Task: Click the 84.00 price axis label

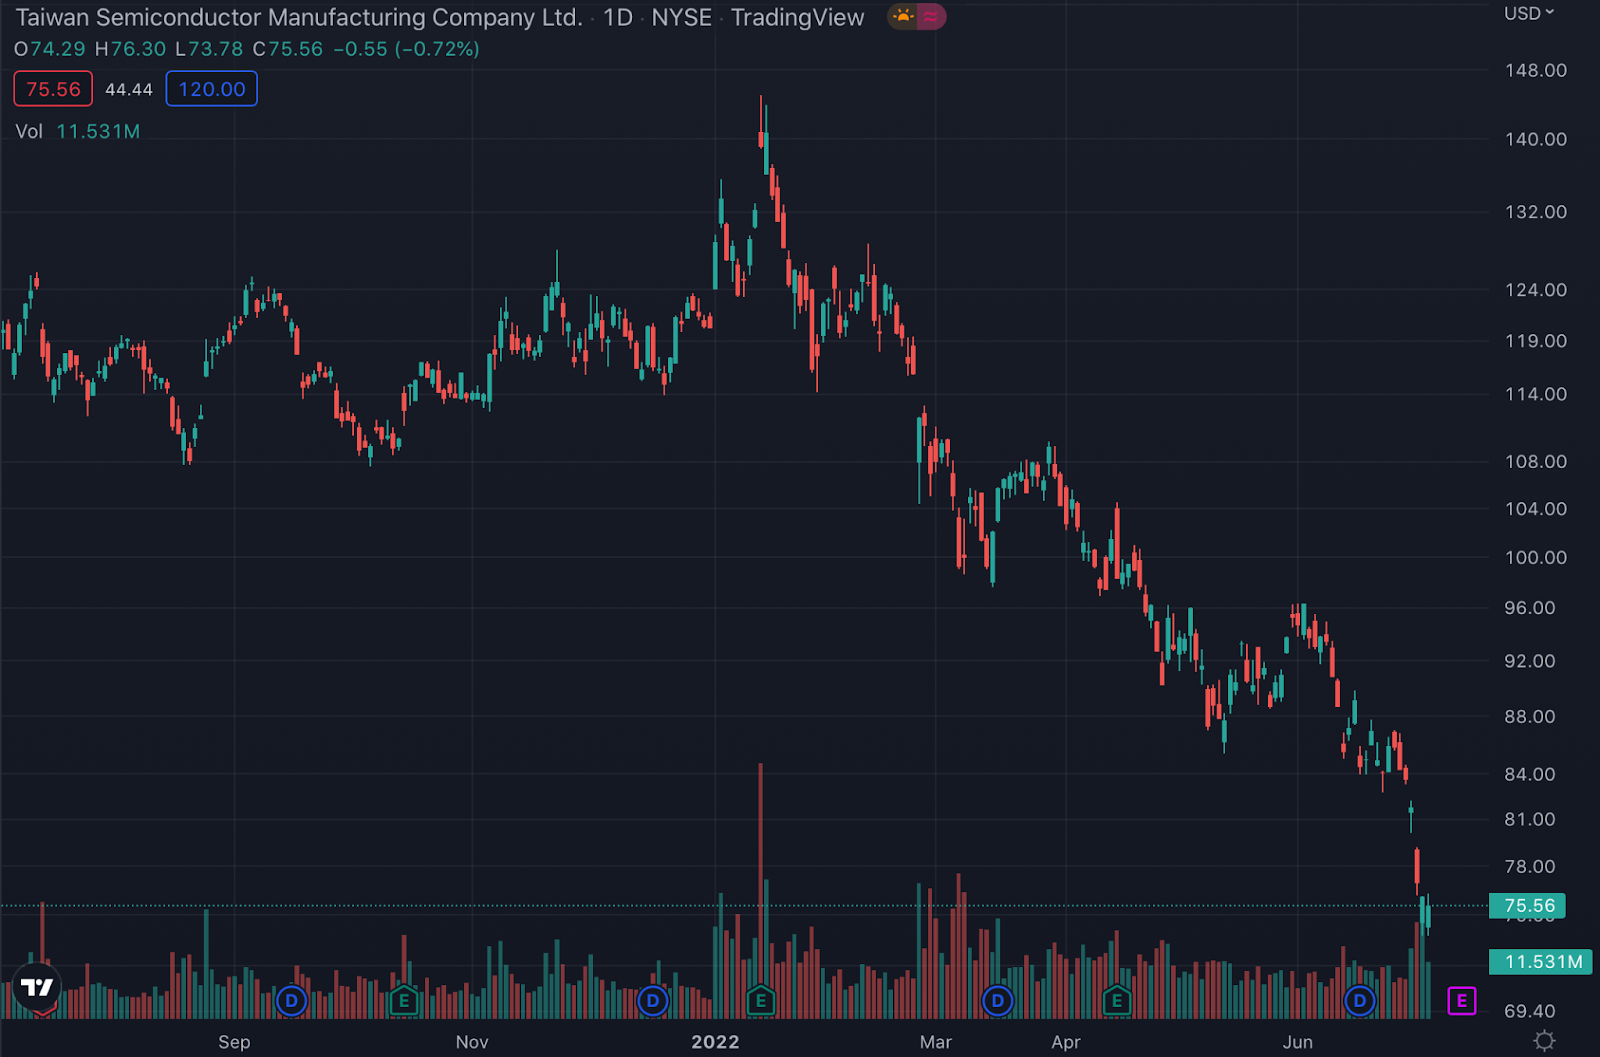Action: point(1529,774)
